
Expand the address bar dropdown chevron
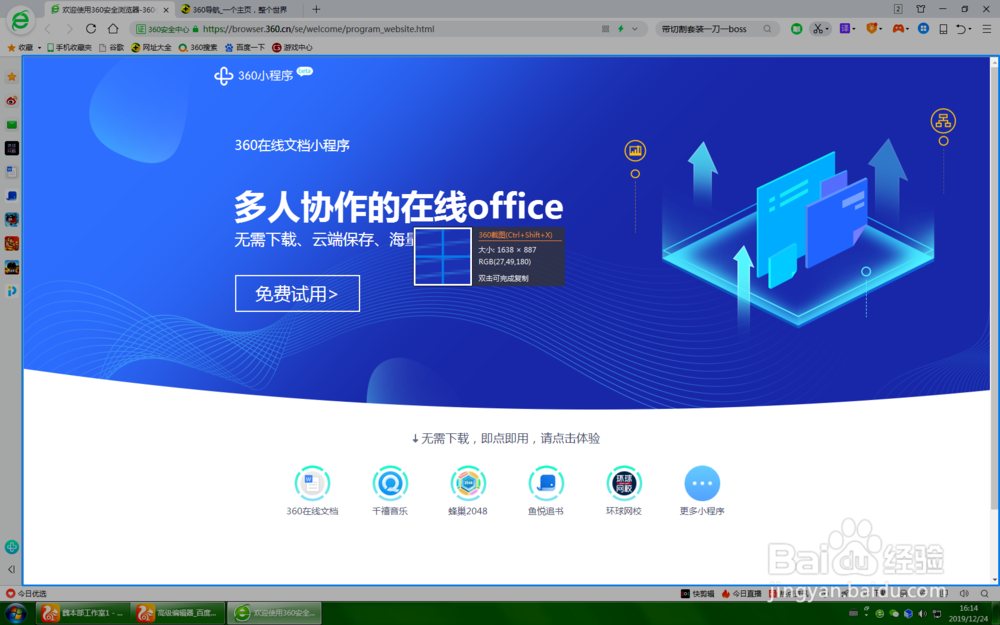coord(635,29)
